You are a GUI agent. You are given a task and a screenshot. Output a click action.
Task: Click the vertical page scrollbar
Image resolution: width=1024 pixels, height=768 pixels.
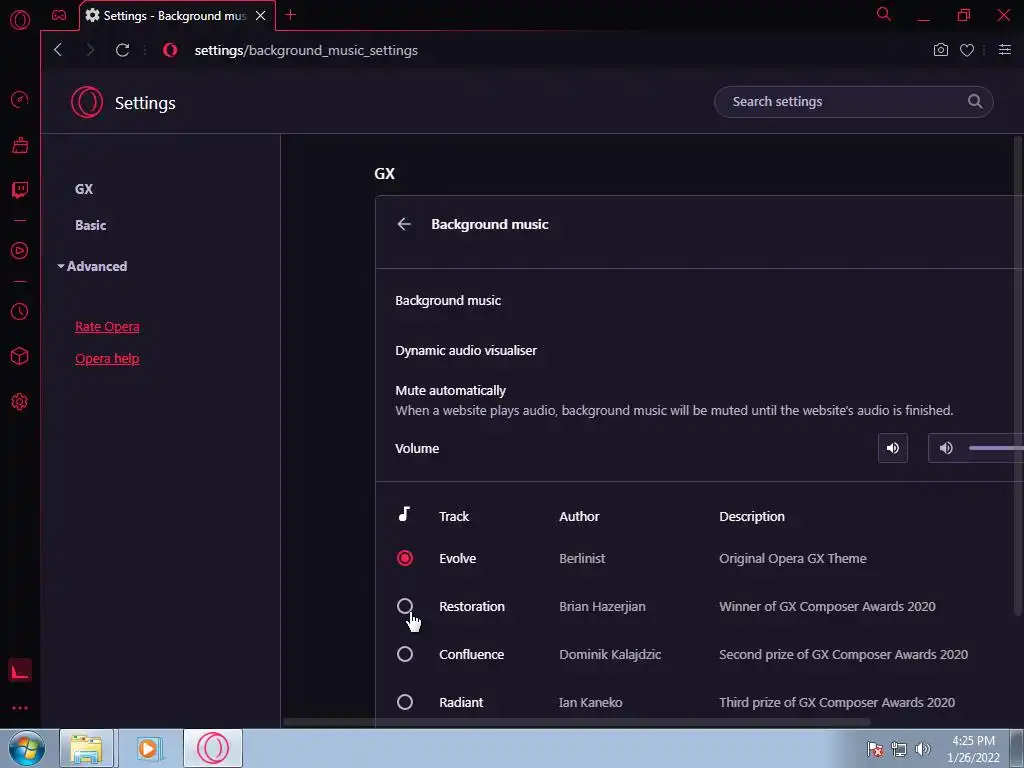click(1019, 376)
